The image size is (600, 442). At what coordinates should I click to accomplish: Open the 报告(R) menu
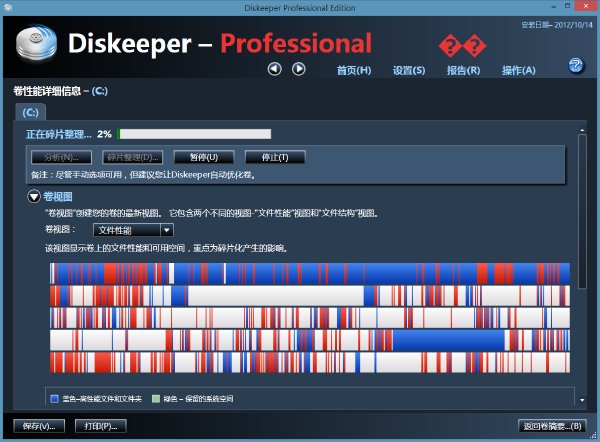click(x=463, y=70)
